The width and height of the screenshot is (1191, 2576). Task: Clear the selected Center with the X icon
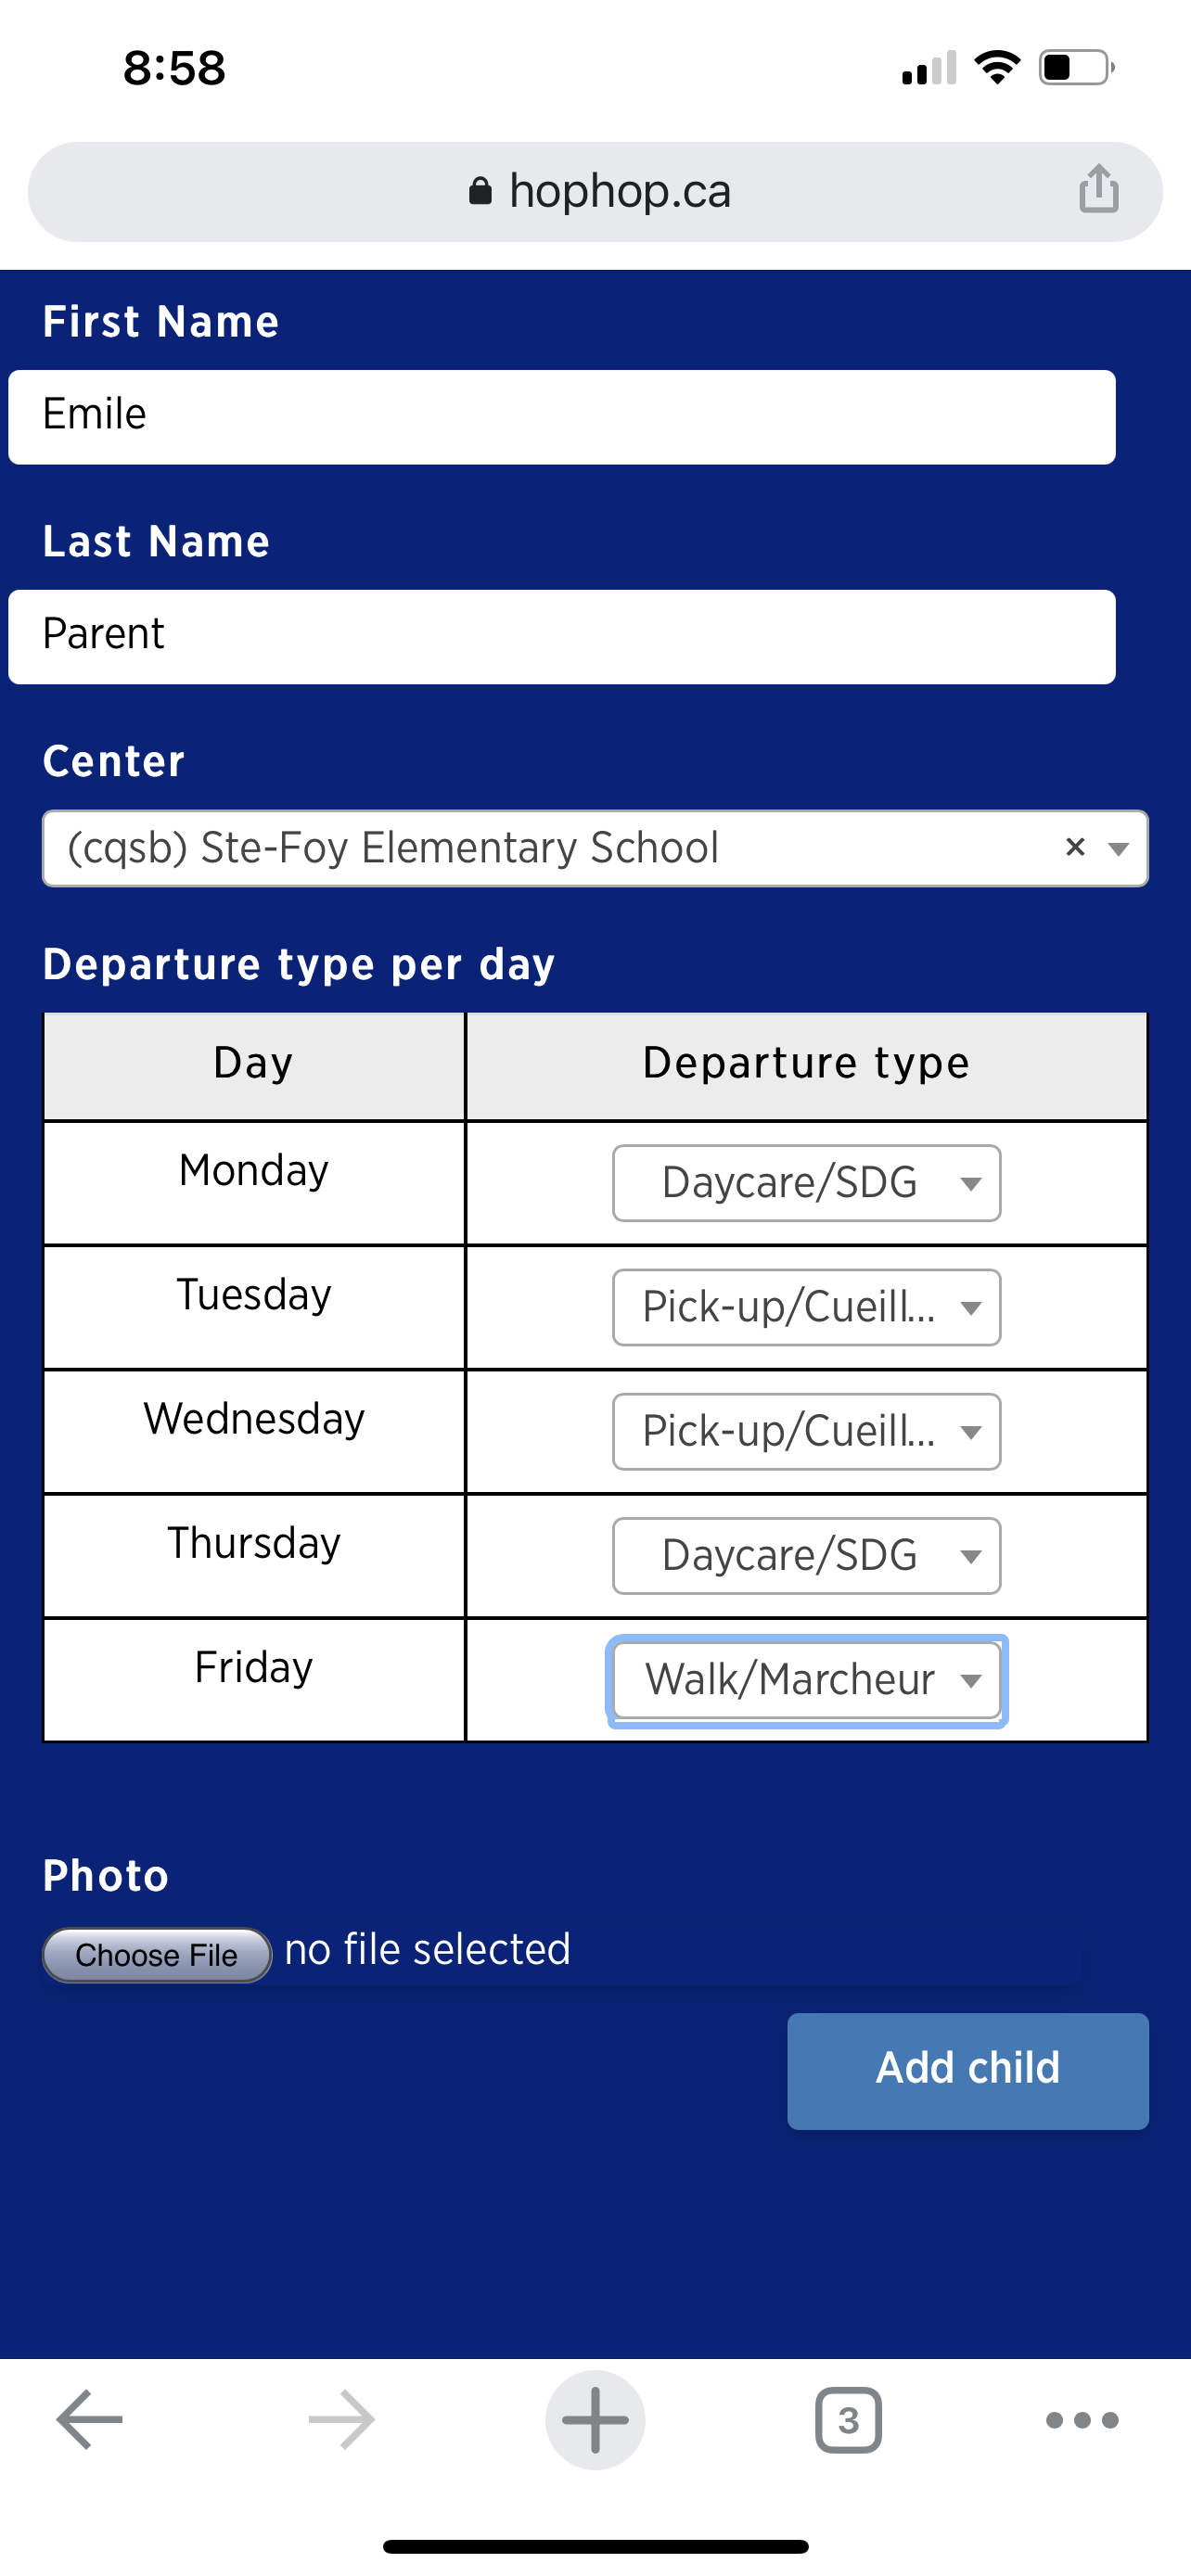(1075, 847)
